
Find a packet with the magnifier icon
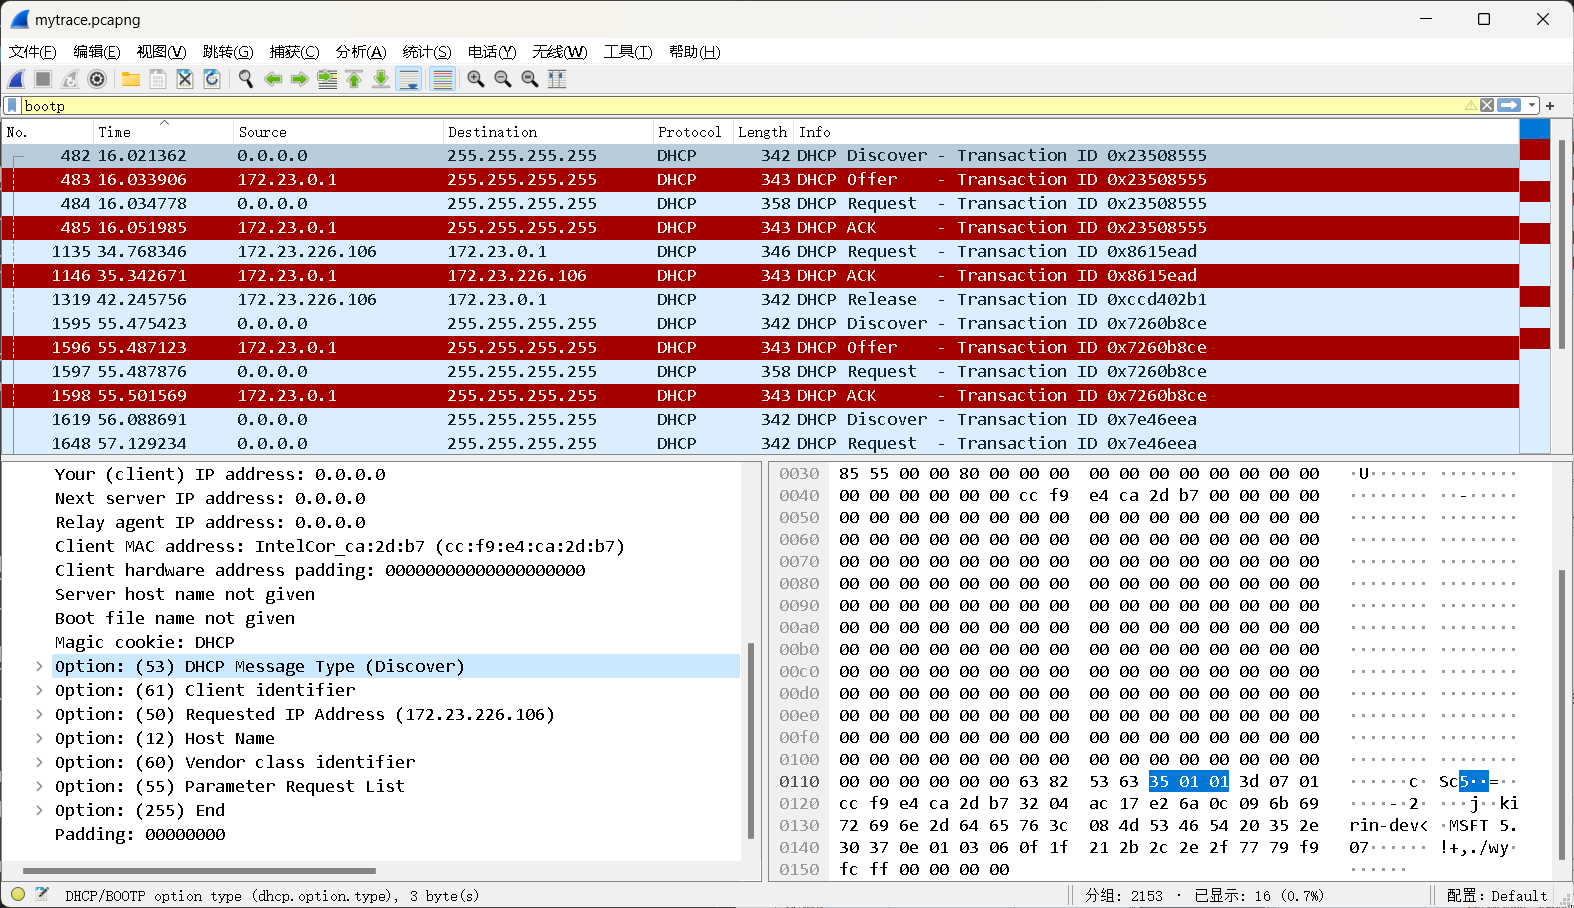coord(246,79)
